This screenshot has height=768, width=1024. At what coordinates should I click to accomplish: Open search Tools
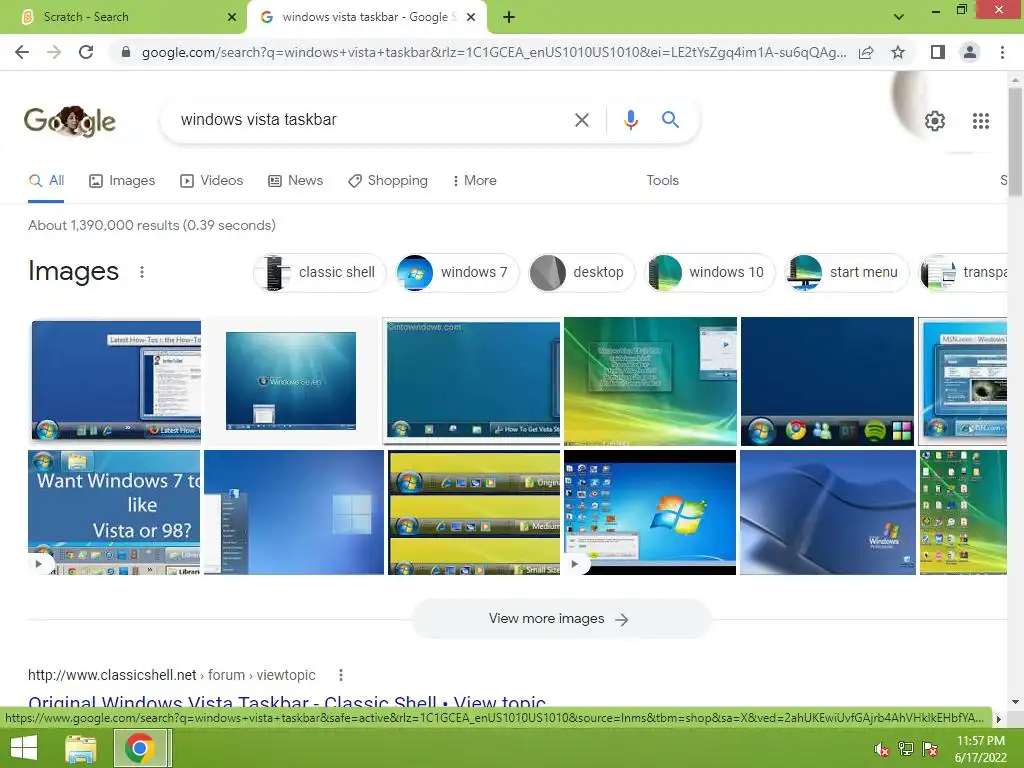(662, 181)
